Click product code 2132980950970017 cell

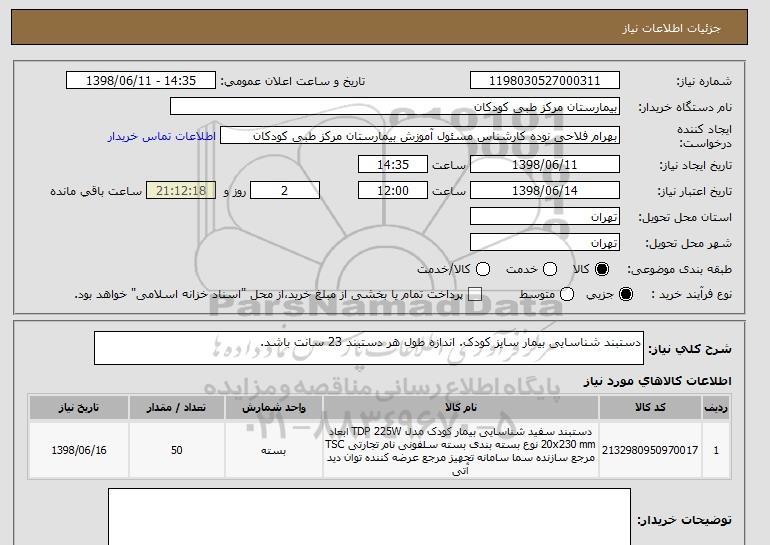click(650, 450)
